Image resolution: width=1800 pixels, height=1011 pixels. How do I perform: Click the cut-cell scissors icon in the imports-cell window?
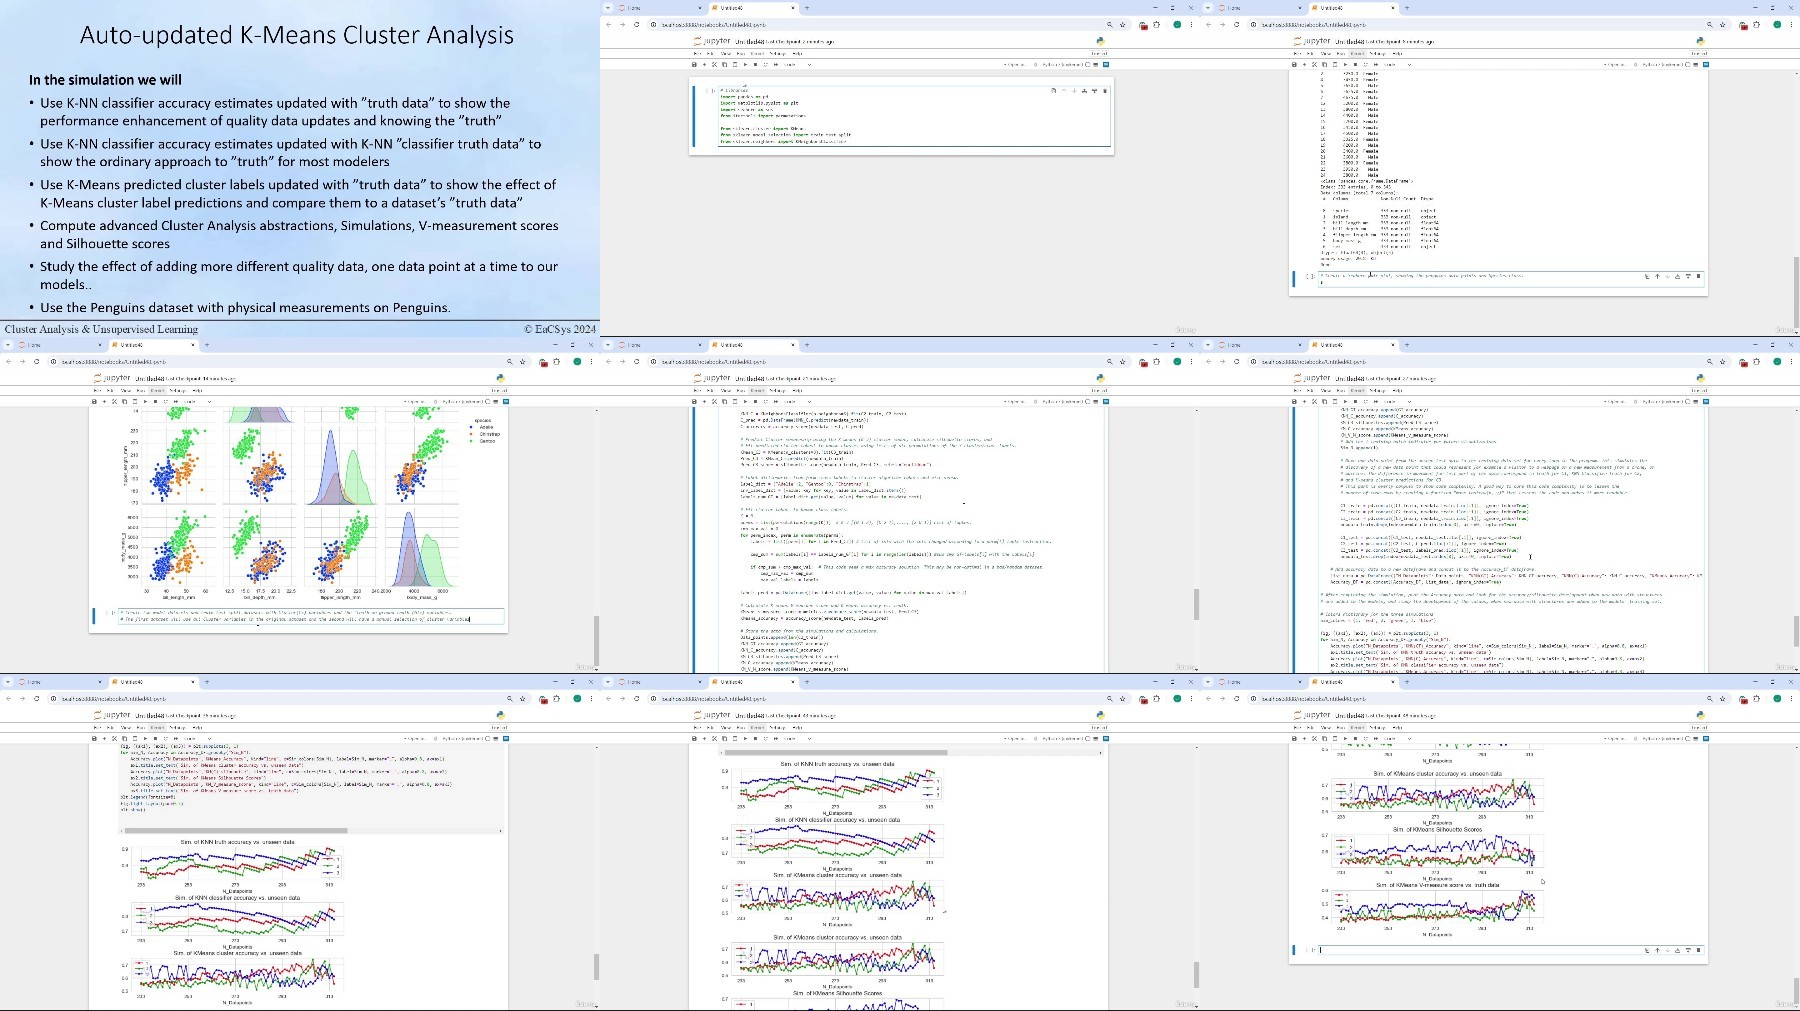(714, 64)
